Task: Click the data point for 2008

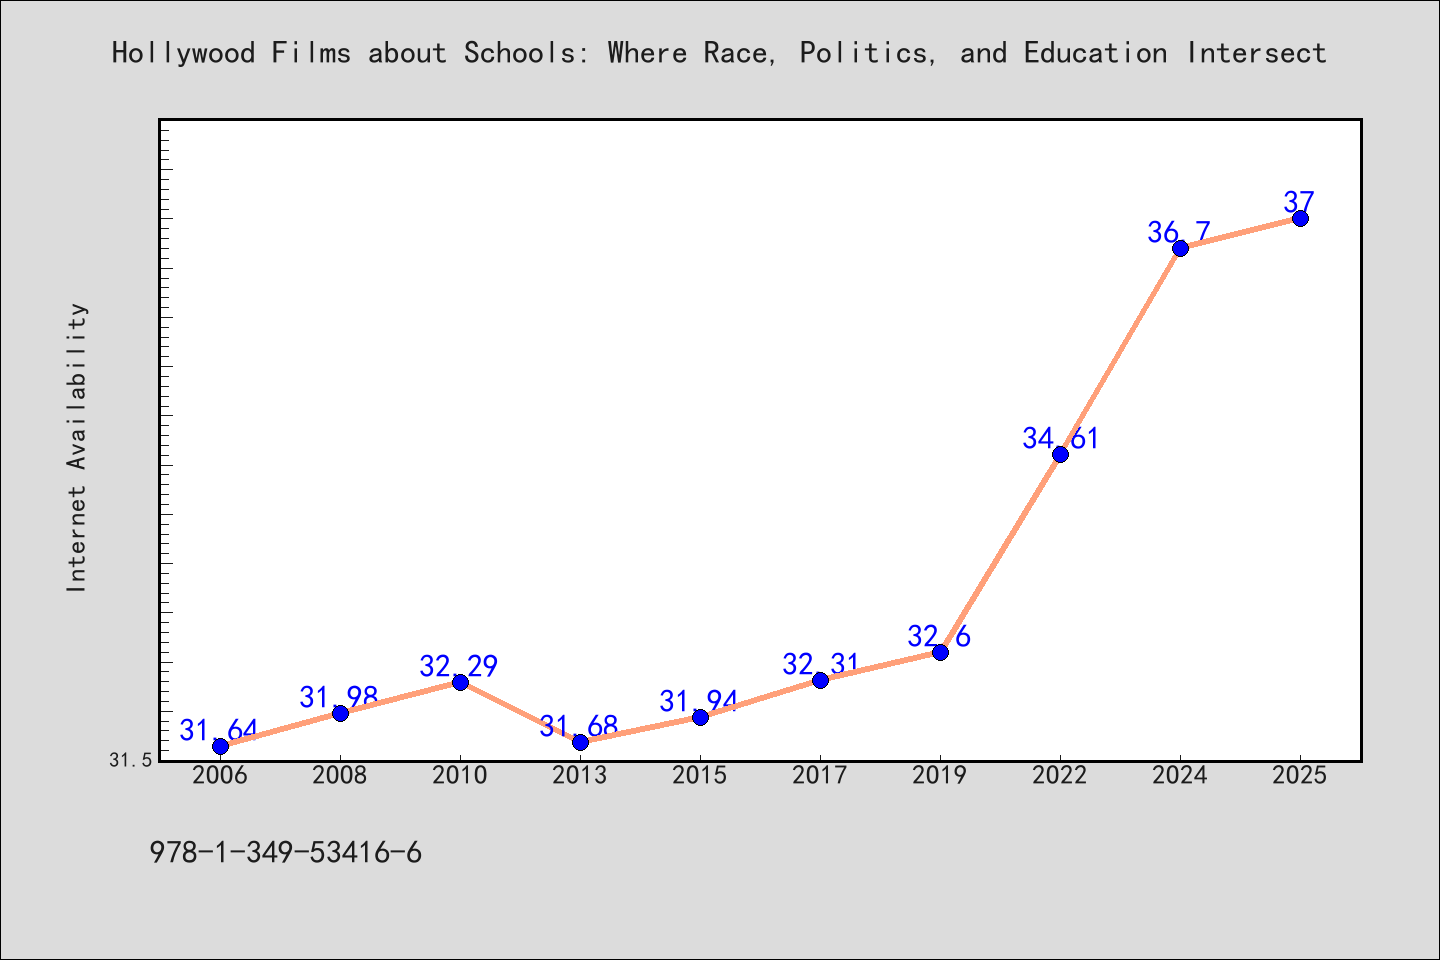Action: (340, 713)
